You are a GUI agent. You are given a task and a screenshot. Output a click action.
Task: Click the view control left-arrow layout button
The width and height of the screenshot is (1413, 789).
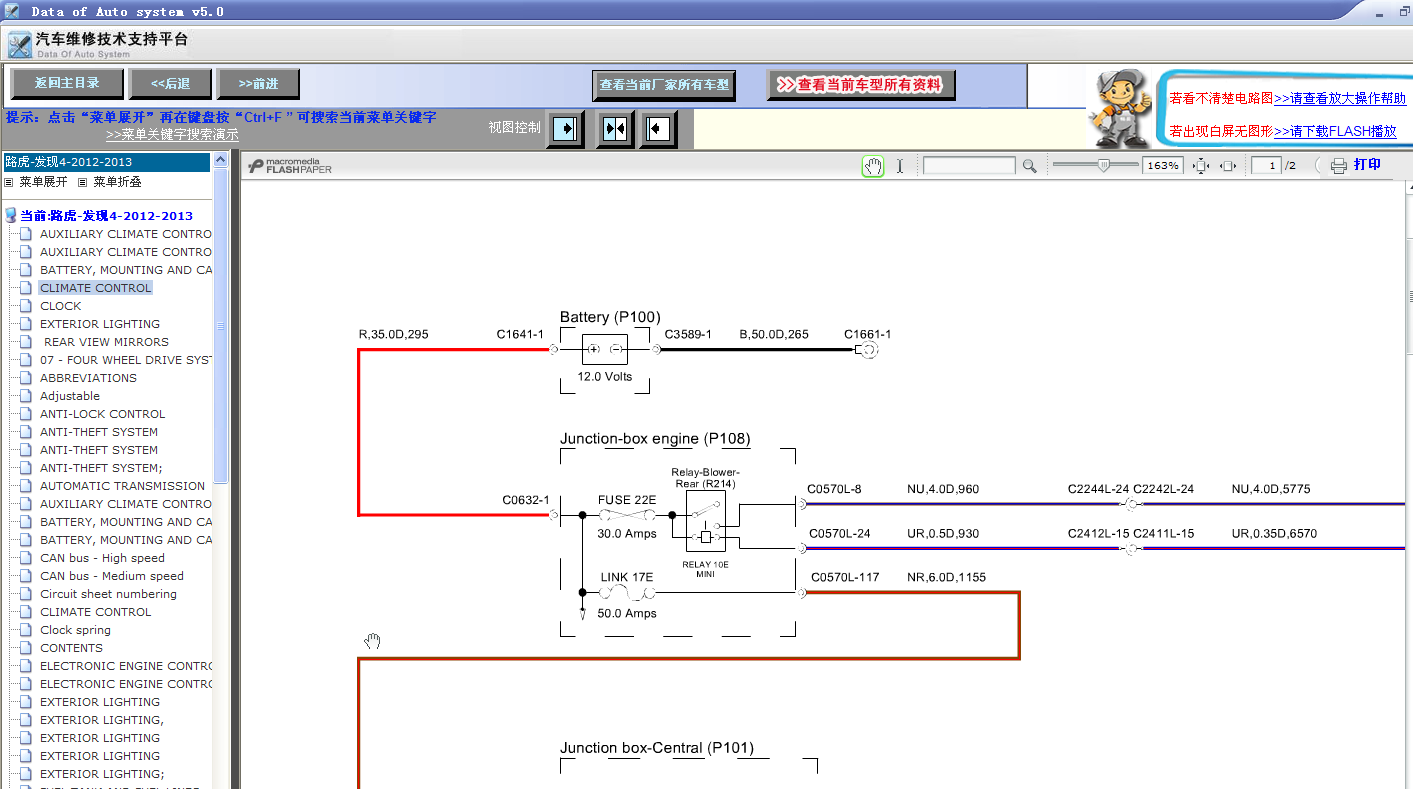(658, 128)
